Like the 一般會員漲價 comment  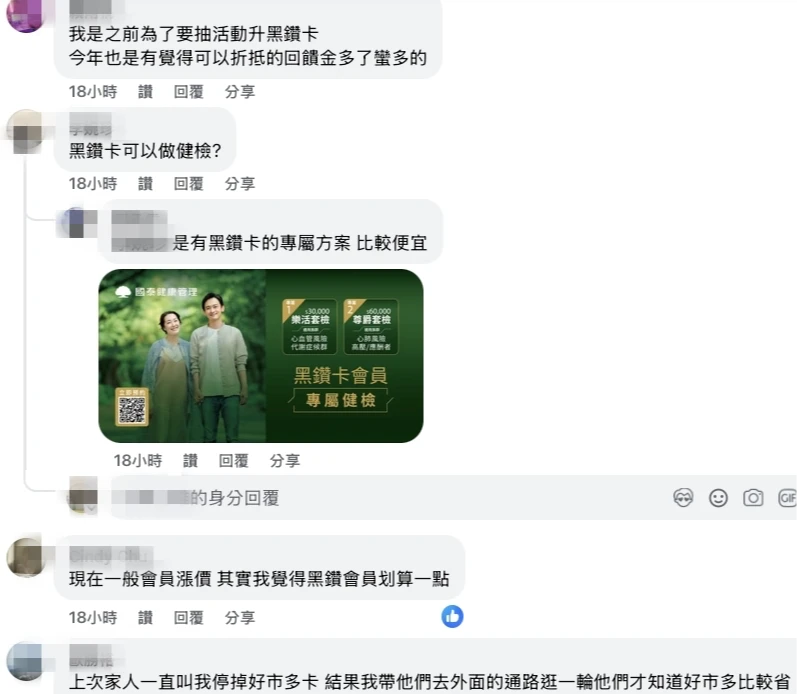point(145,618)
